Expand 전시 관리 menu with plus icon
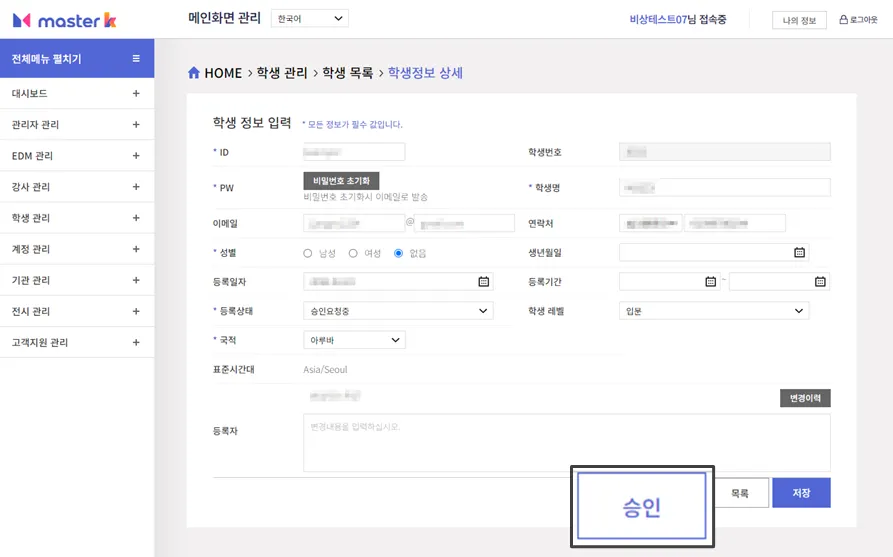The width and height of the screenshot is (893, 557). (136, 311)
